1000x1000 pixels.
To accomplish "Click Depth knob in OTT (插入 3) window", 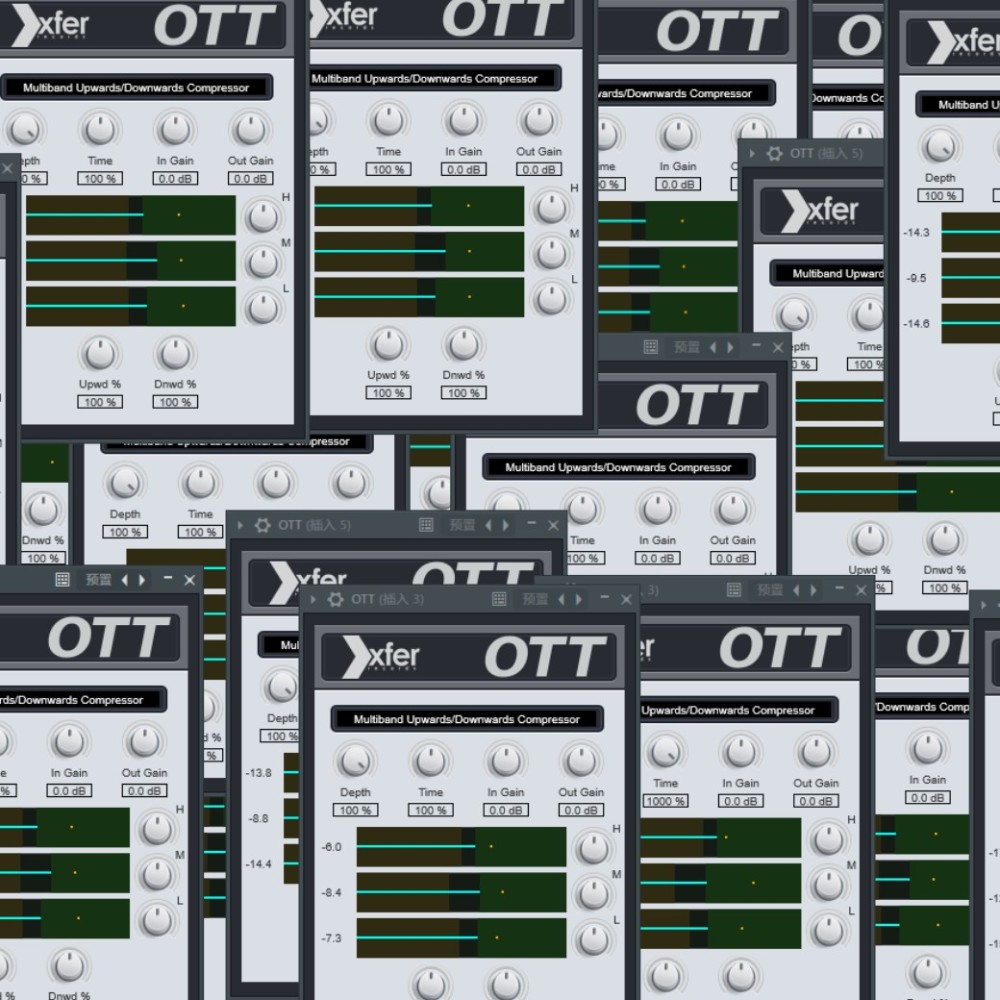I will tap(355, 761).
